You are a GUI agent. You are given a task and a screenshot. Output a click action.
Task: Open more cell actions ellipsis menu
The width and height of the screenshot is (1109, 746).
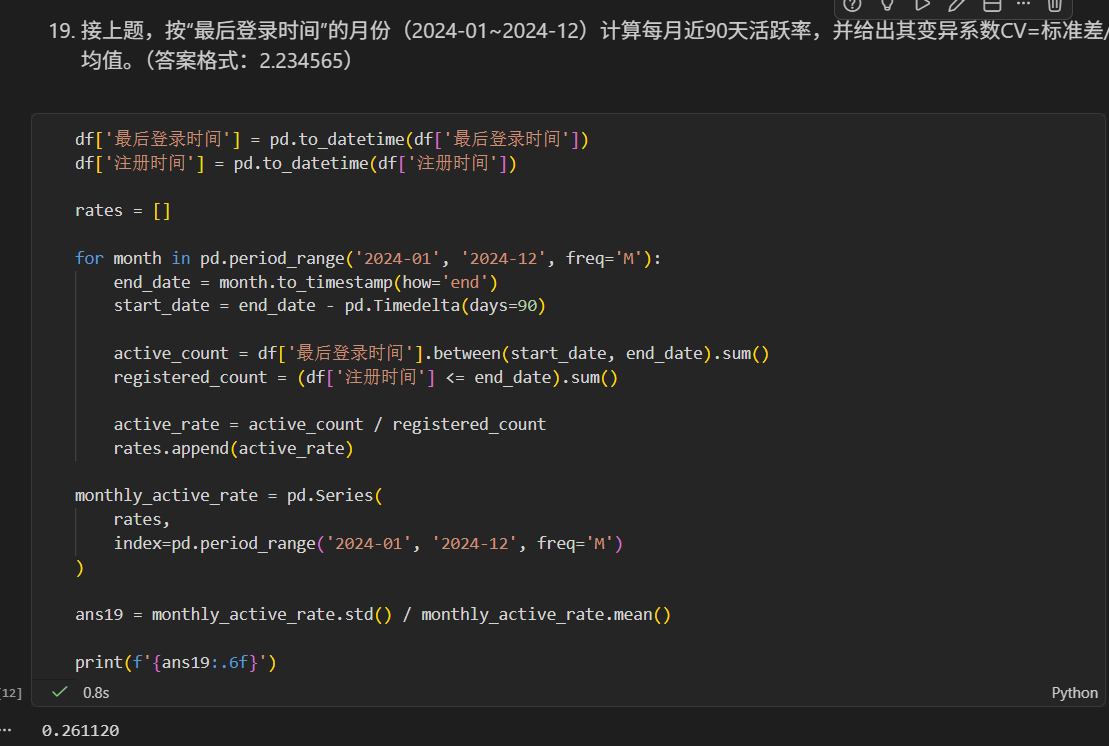(x=1023, y=4)
